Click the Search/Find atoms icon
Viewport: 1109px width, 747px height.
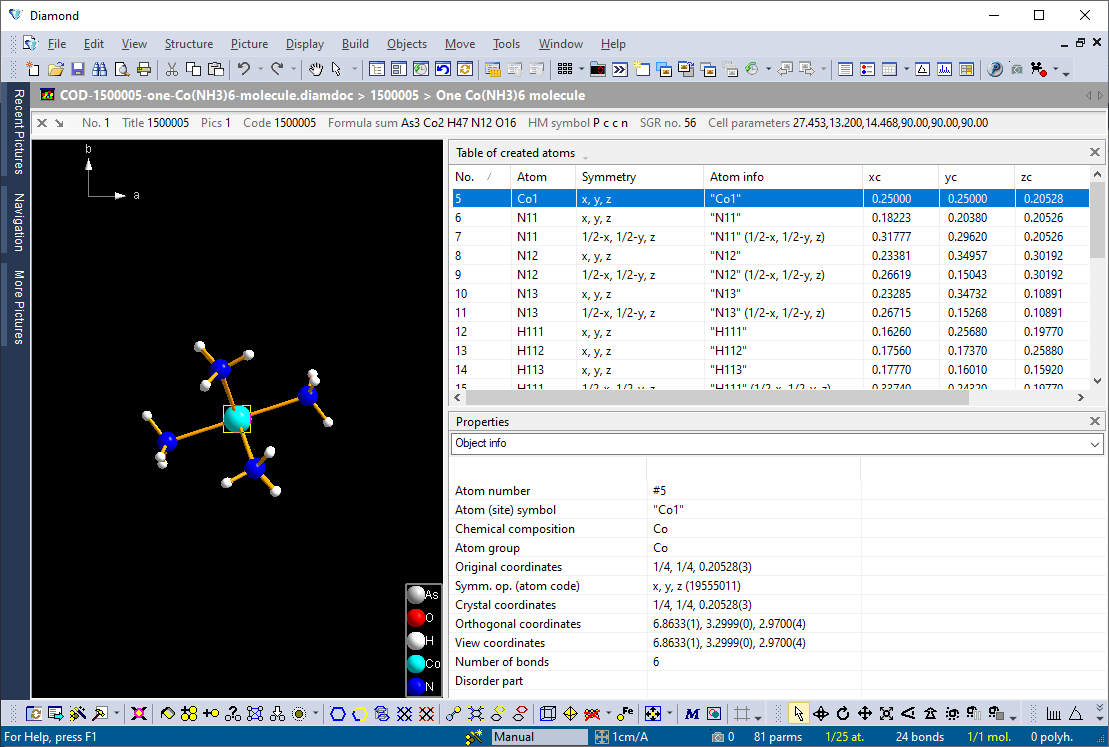(101, 67)
